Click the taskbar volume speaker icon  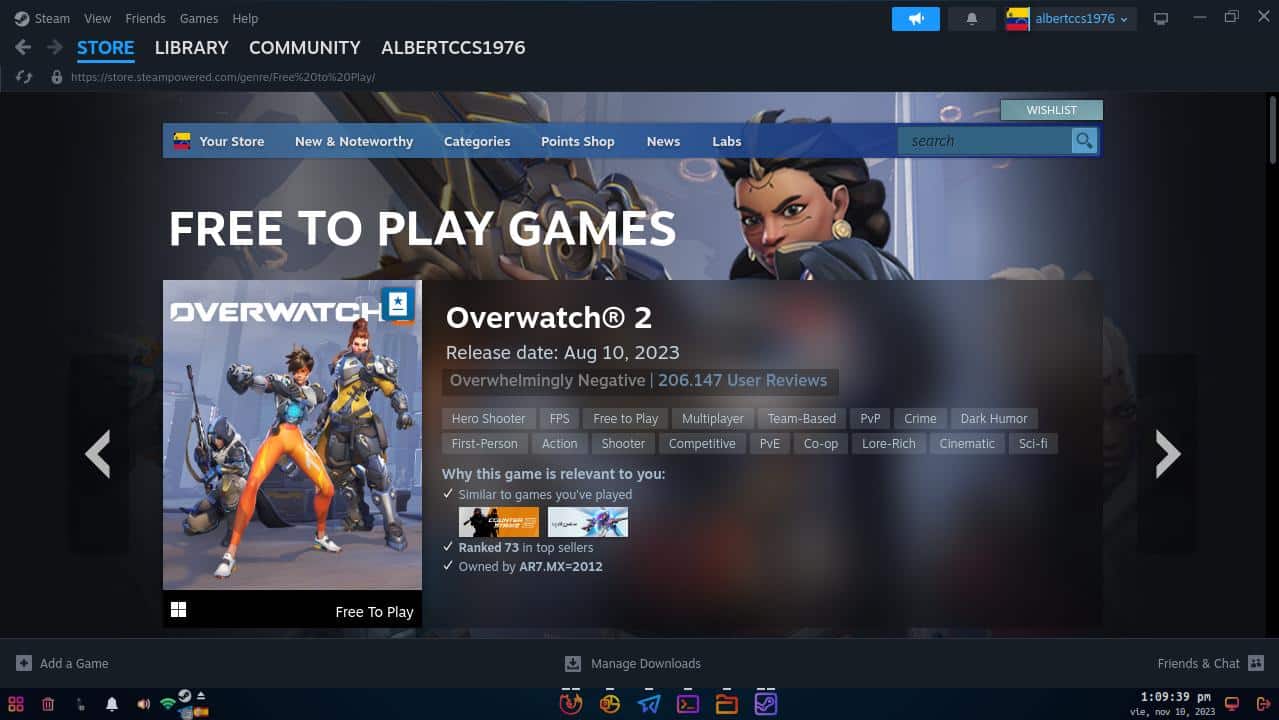tap(143, 704)
